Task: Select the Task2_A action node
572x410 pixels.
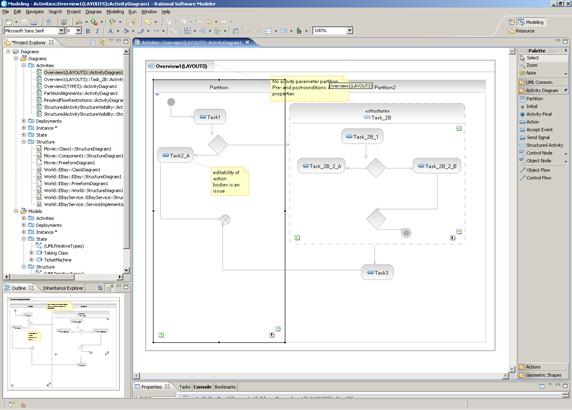Action: [x=175, y=155]
